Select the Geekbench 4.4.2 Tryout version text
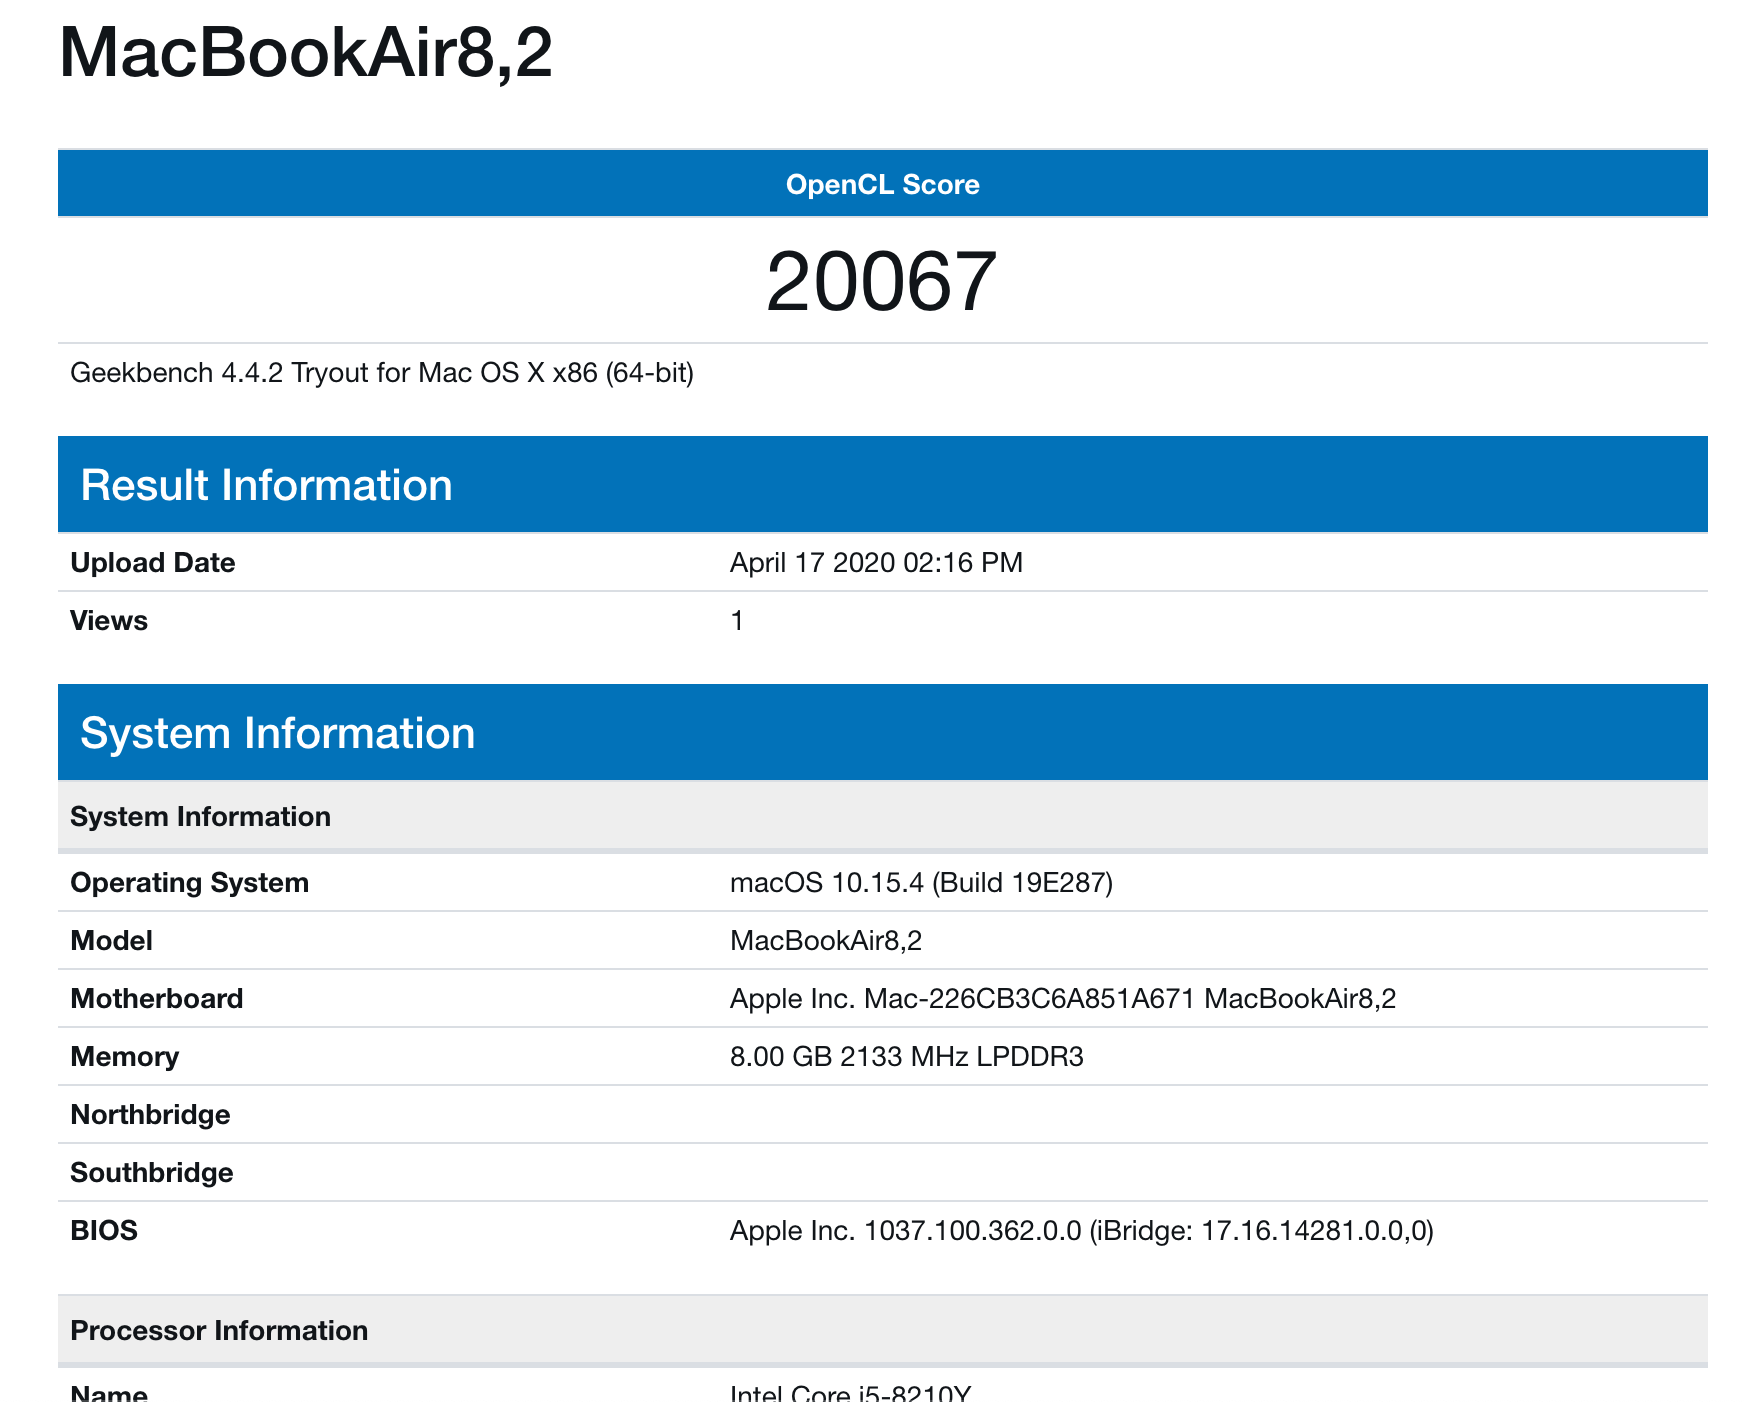1744x1402 pixels. coord(382,372)
